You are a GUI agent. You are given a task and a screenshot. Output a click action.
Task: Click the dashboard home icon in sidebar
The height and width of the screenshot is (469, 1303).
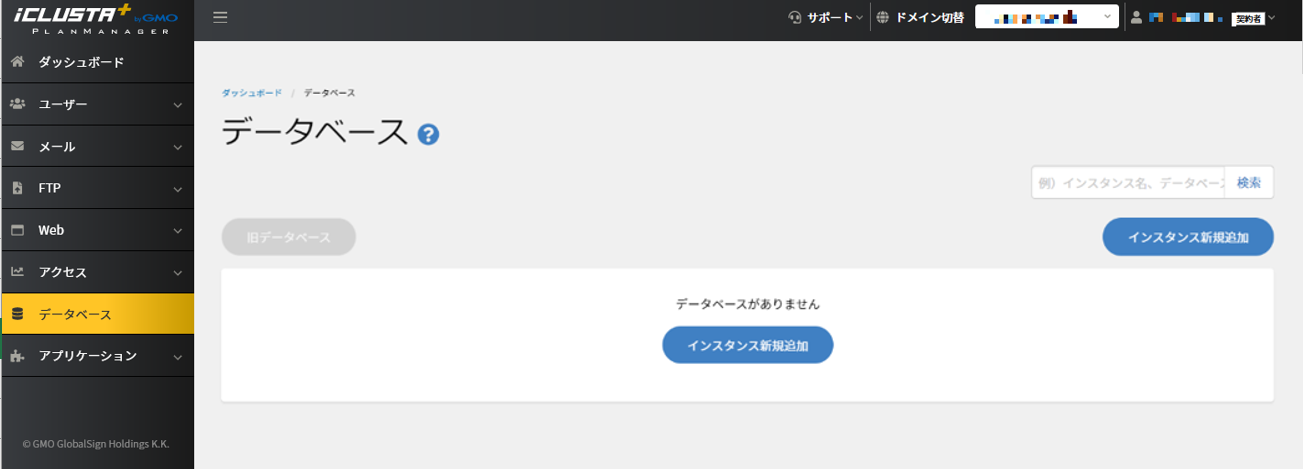coord(17,62)
